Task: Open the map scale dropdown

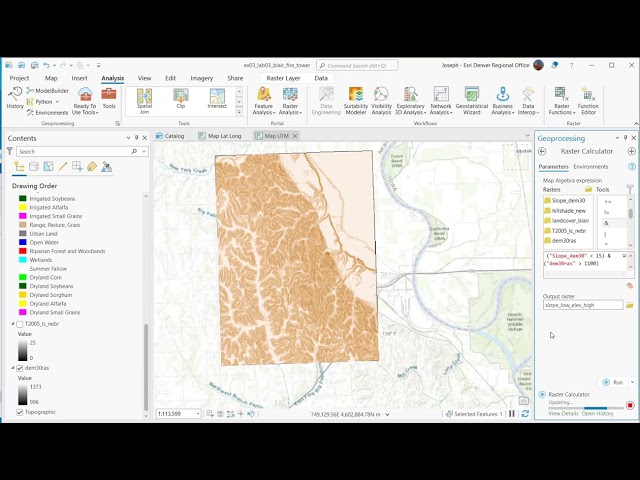Action: click(x=198, y=413)
